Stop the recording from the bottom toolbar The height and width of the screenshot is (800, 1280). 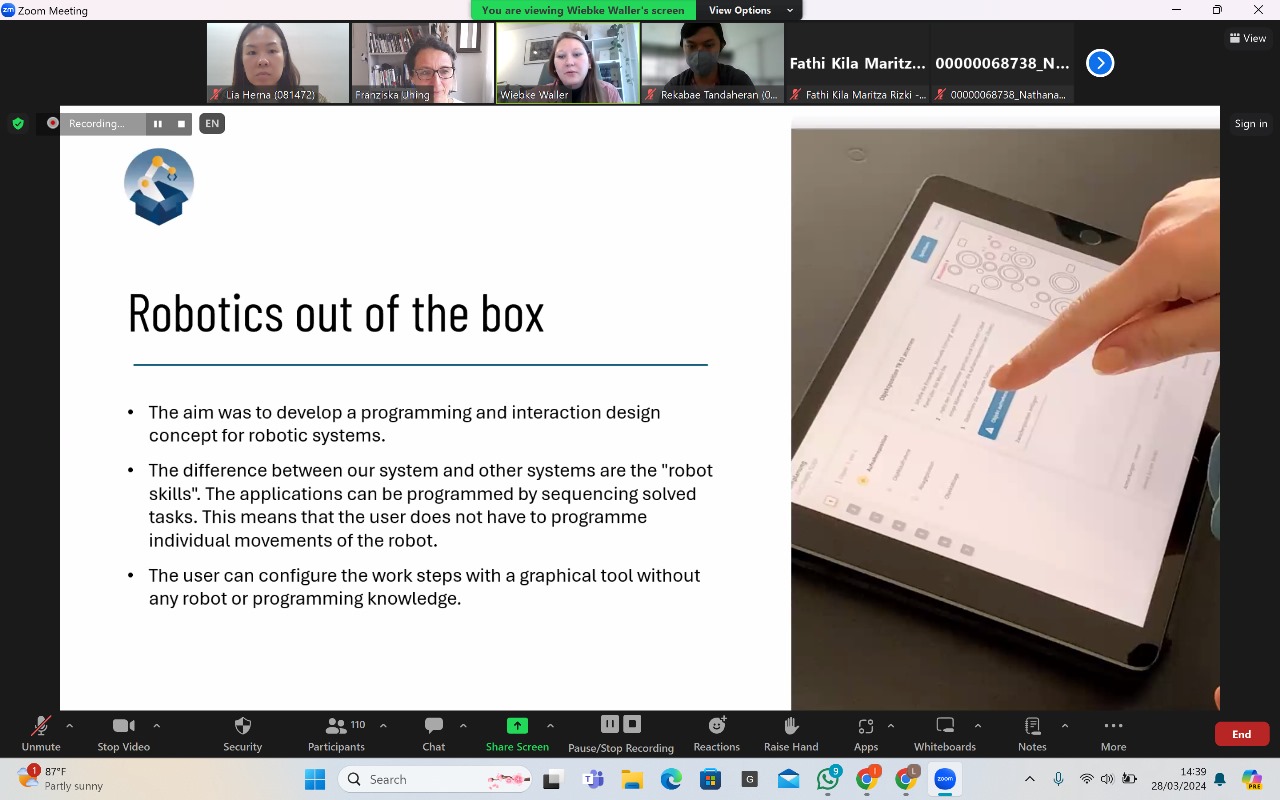632,724
